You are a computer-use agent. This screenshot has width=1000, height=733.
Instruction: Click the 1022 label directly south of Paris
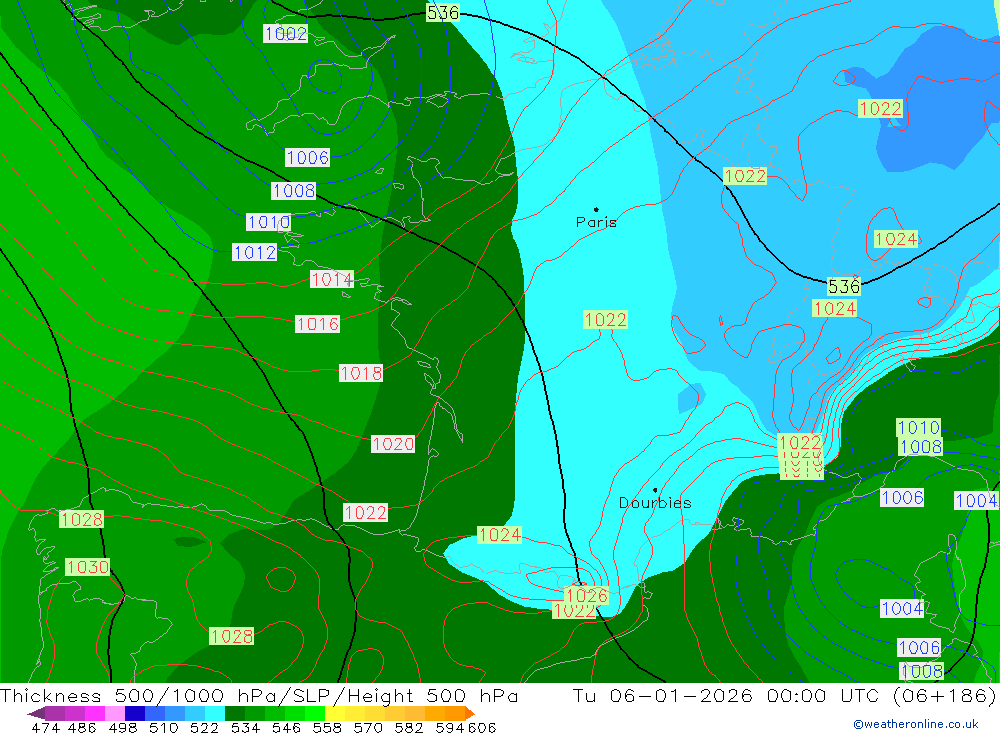click(605, 320)
